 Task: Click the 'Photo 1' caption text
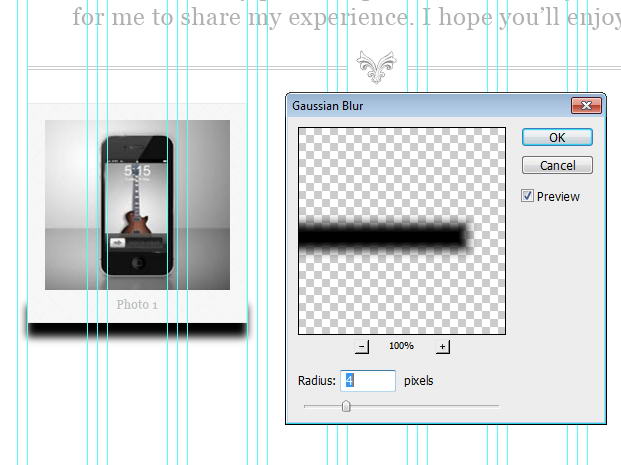(x=137, y=305)
